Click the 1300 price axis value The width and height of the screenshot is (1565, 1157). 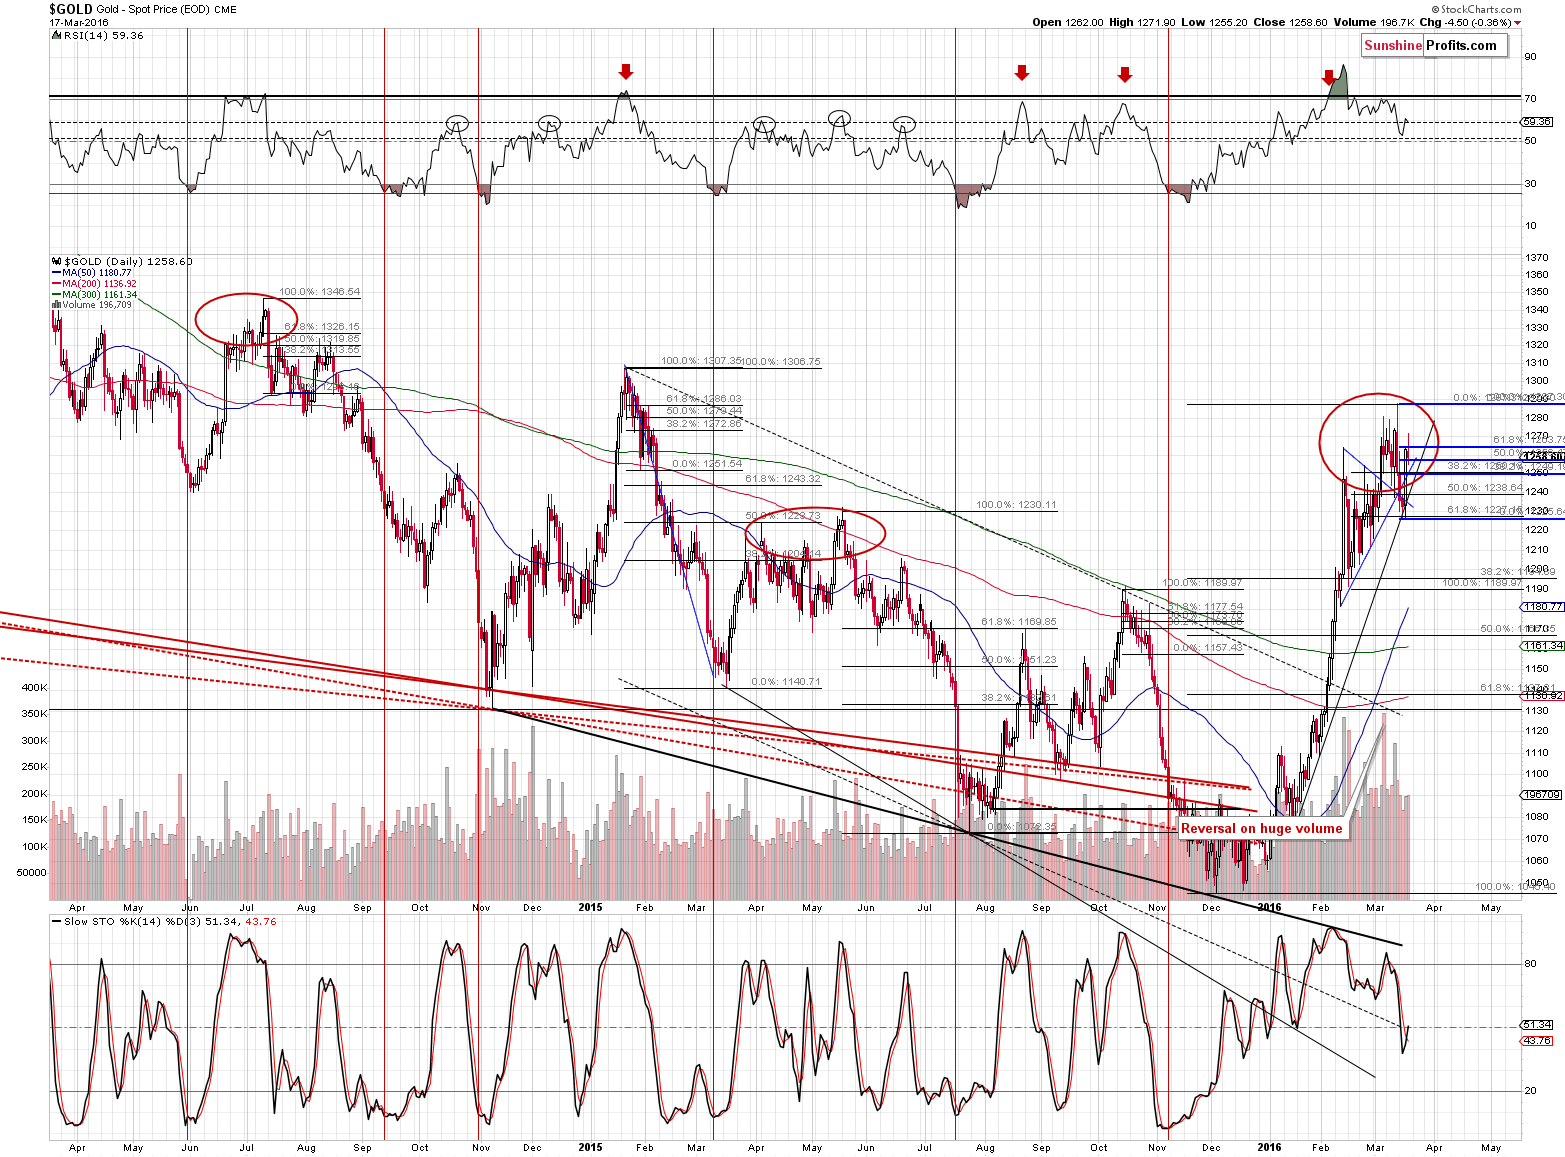pyautogui.click(x=1537, y=381)
